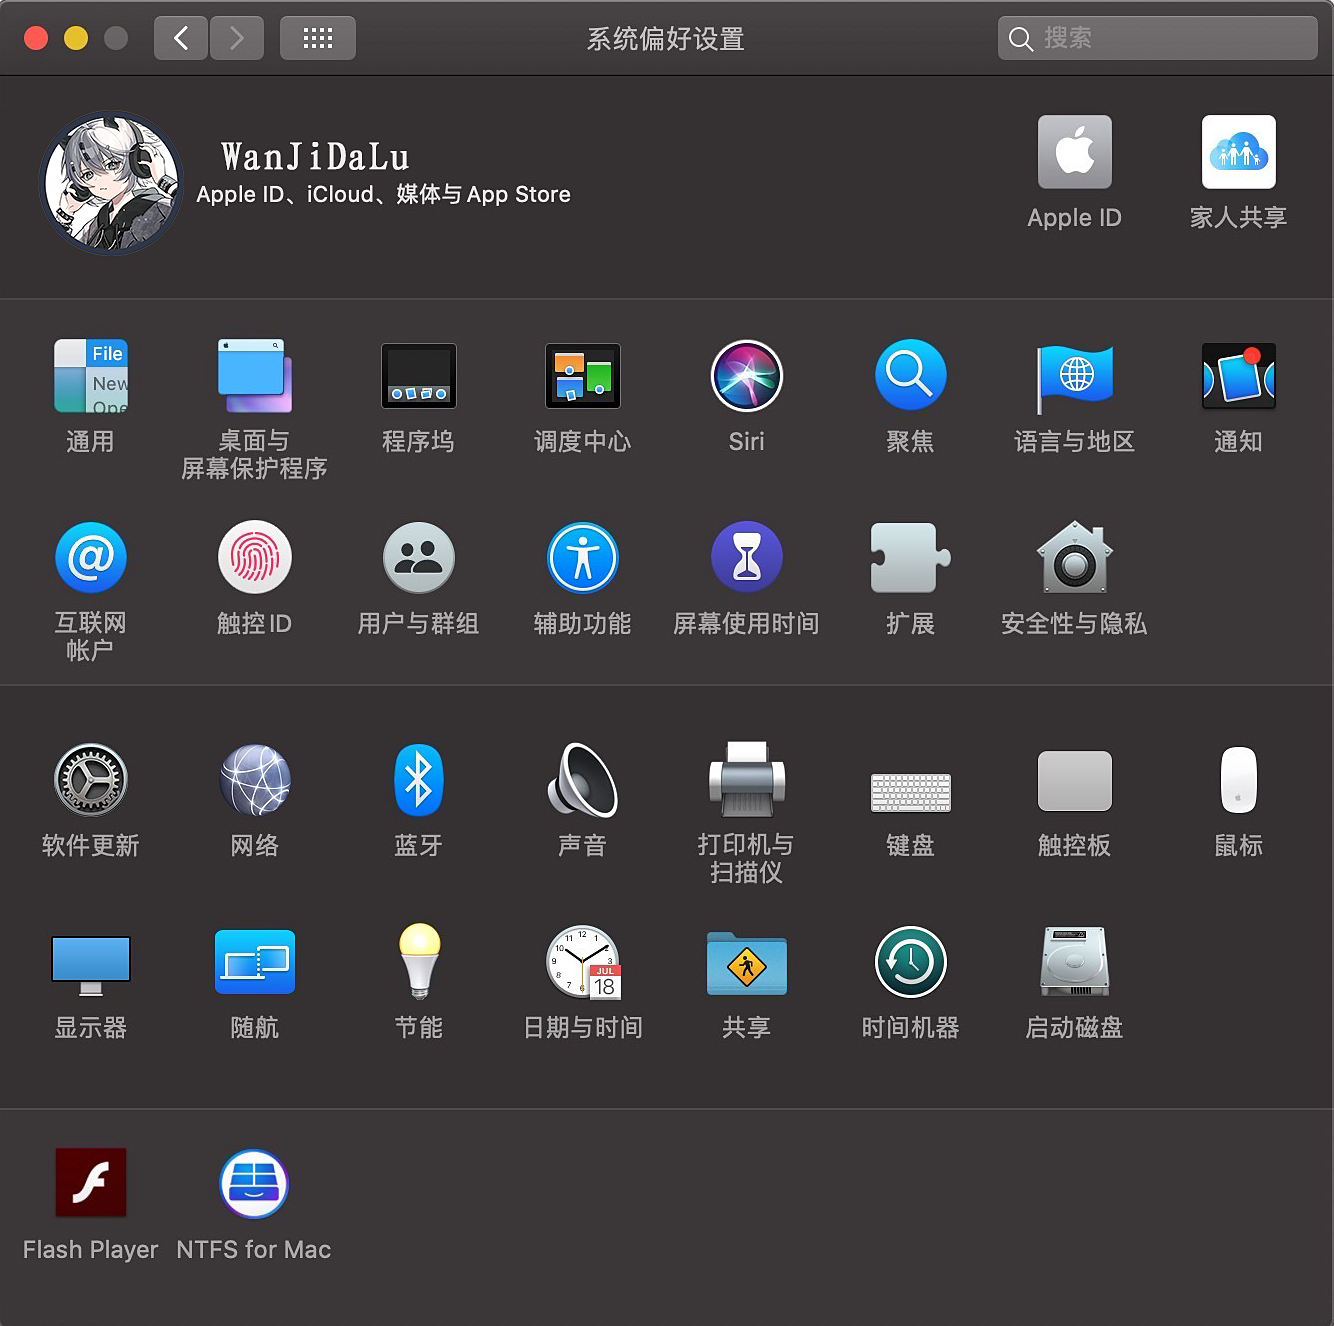Show all preference panes grid
The image size is (1334, 1326).
(x=318, y=37)
